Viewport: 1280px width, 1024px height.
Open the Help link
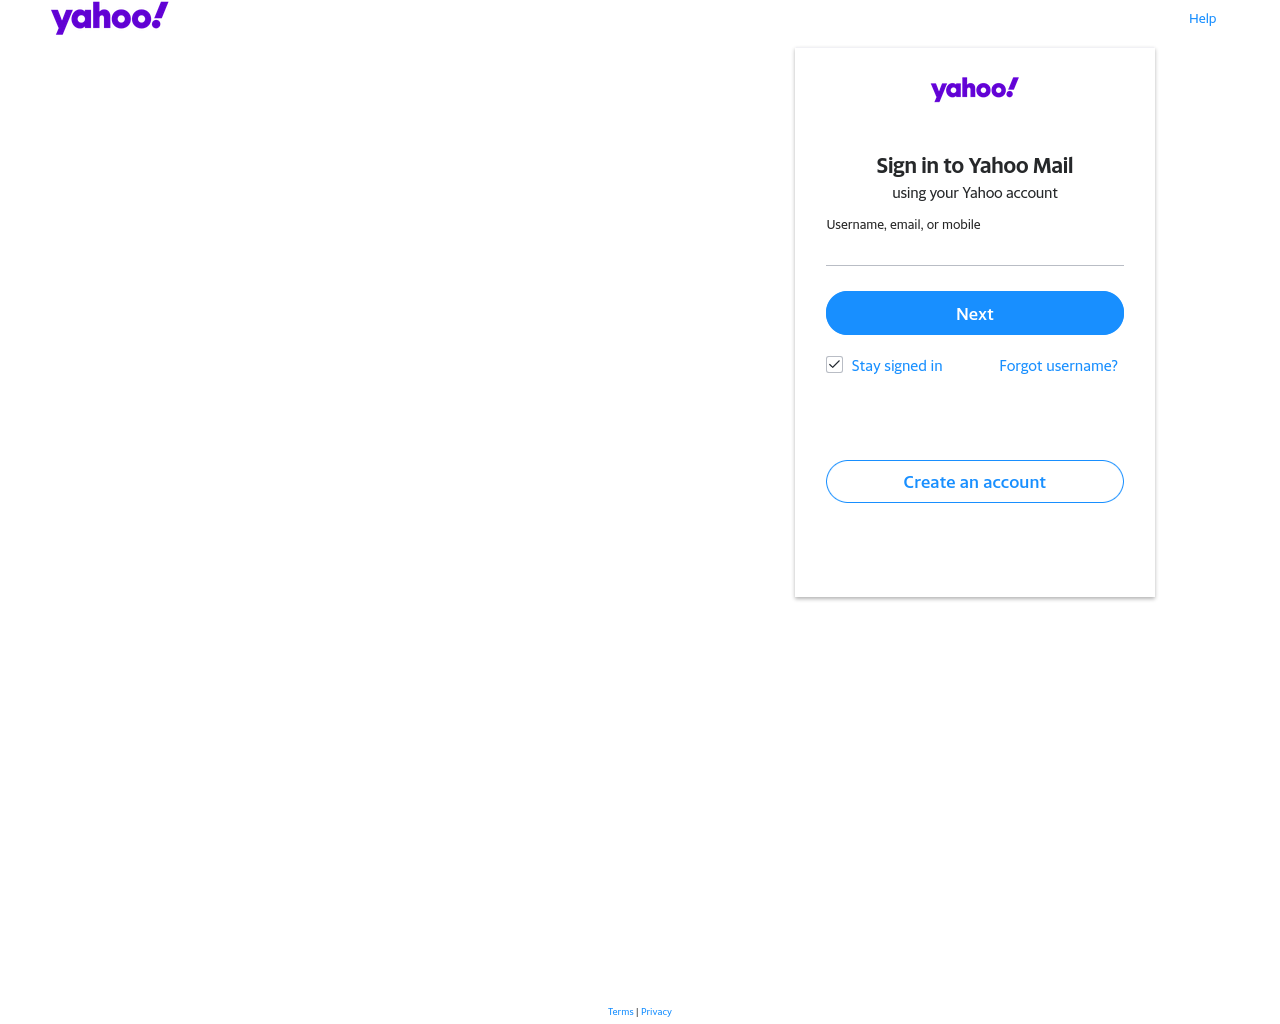tap(1202, 18)
